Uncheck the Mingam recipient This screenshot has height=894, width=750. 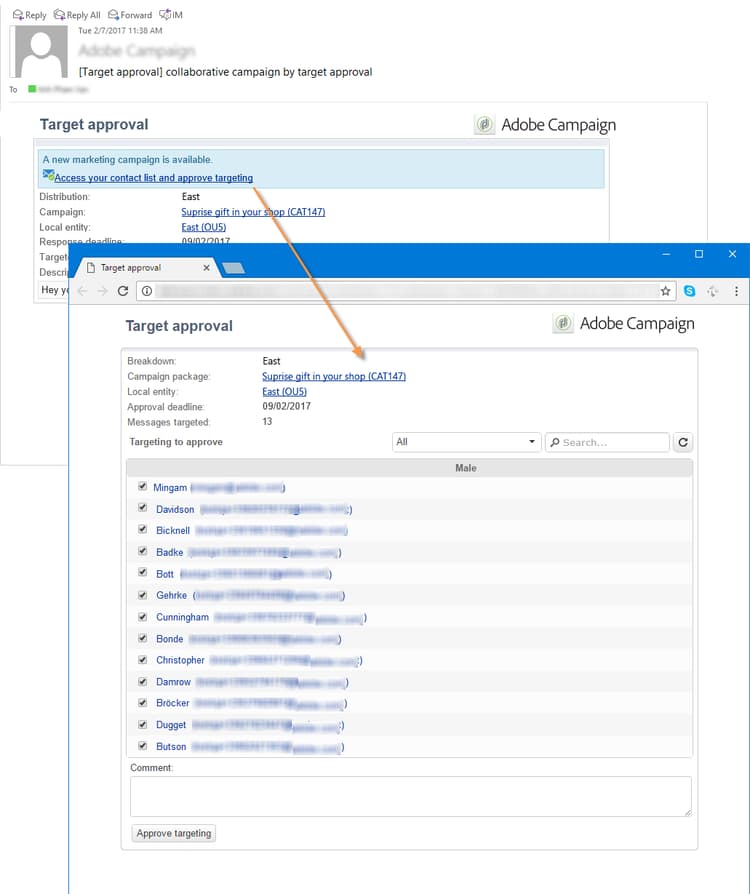pos(143,486)
